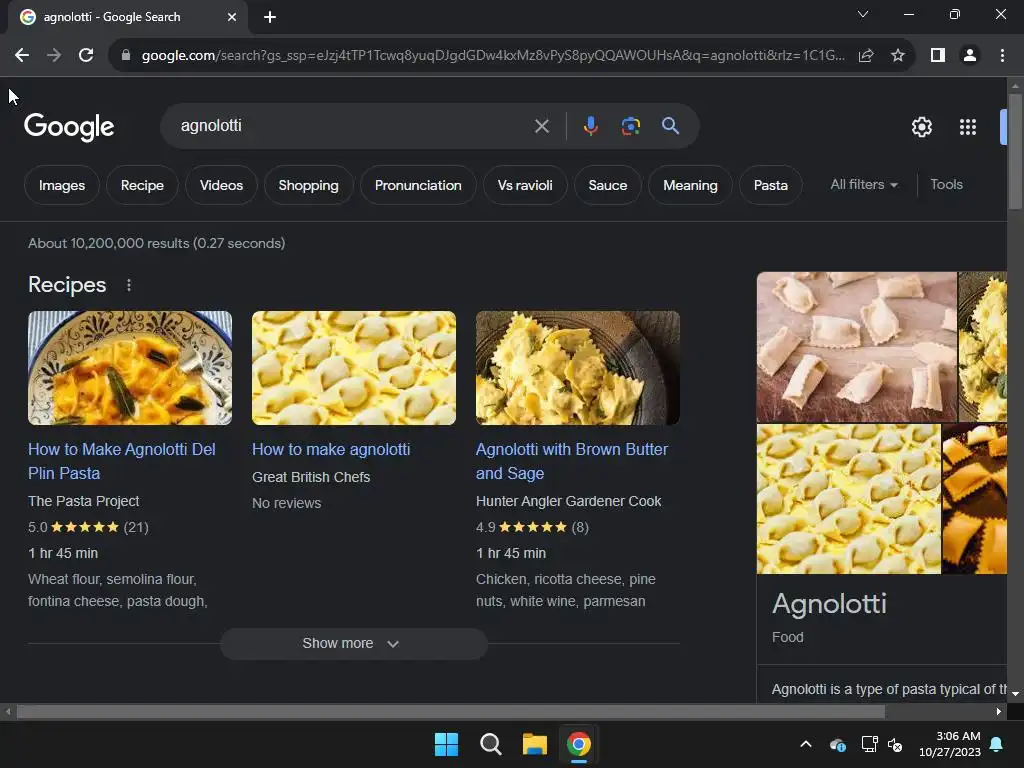Image resolution: width=1024 pixels, height=768 pixels.
Task: Open File Explorer from the taskbar
Action: click(534, 744)
